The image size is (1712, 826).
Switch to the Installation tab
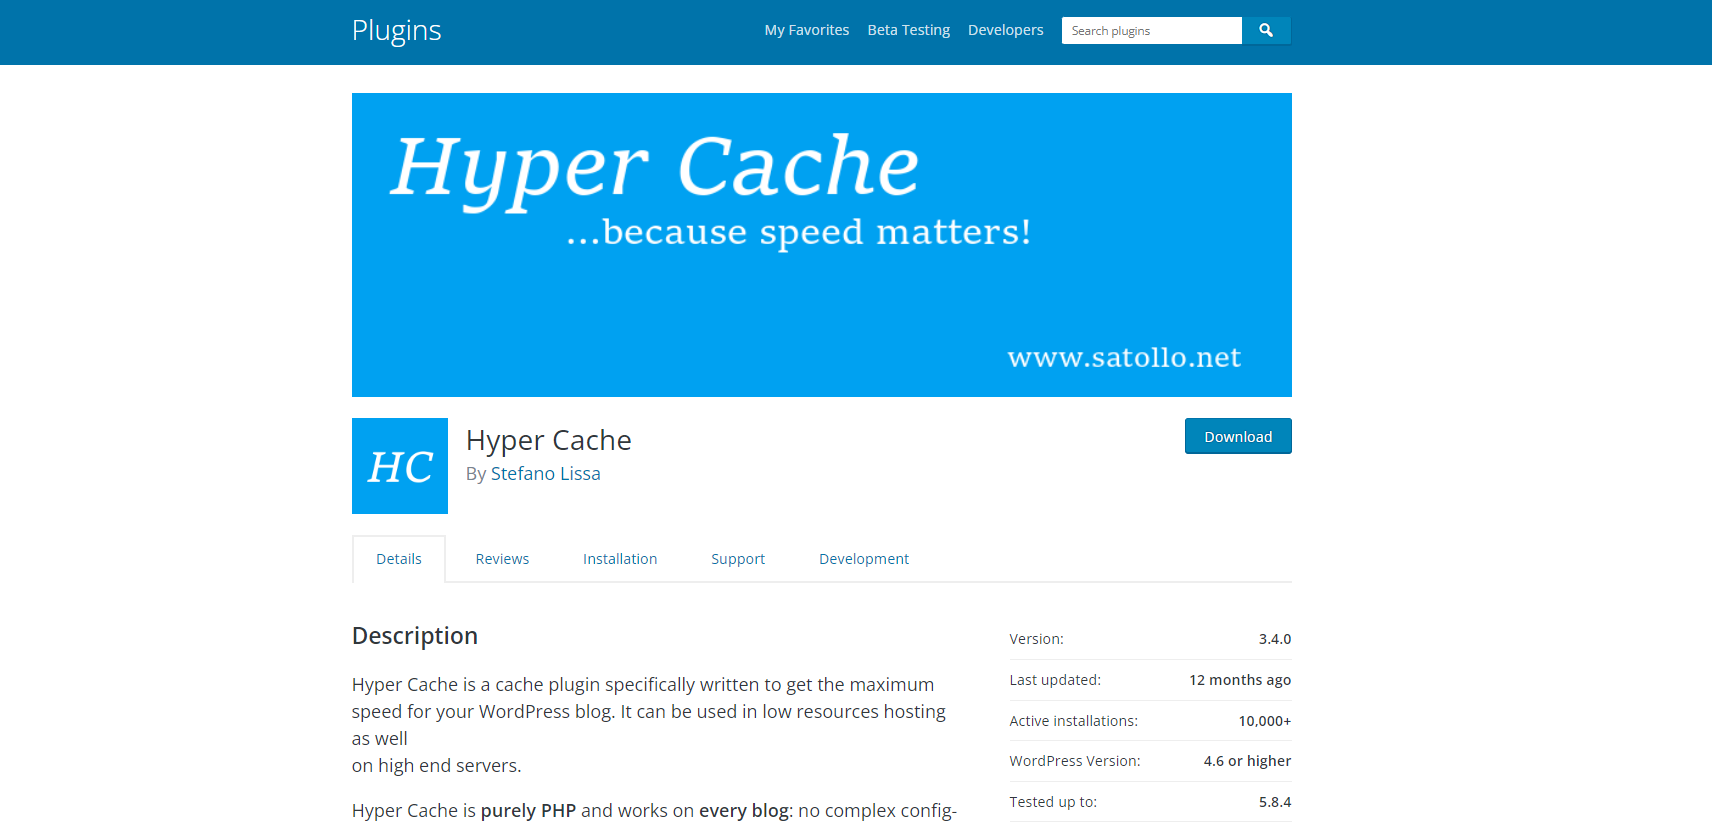click(620, 559)
